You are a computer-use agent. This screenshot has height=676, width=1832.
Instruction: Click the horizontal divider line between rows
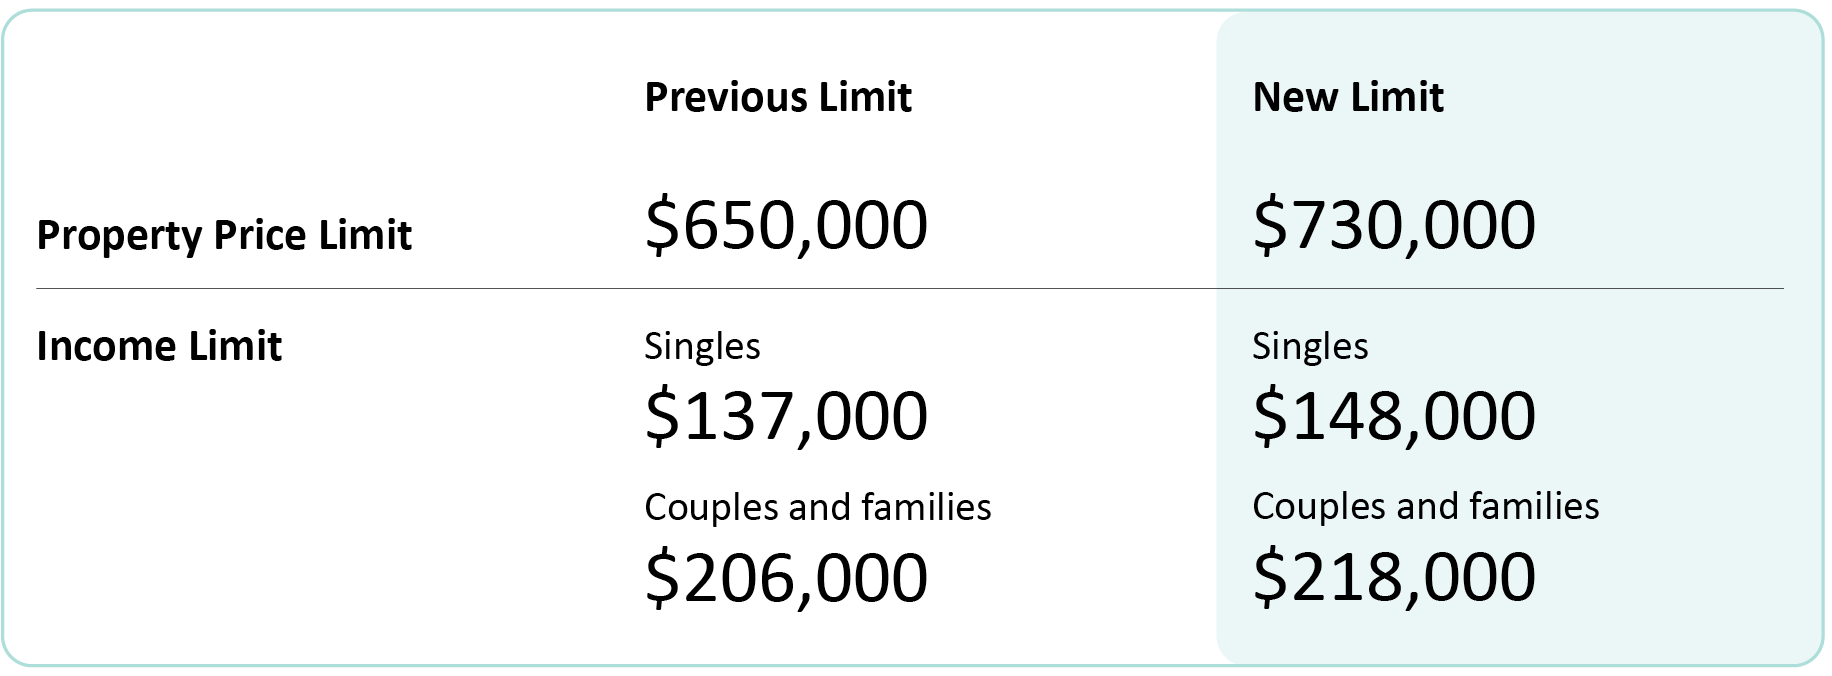tap(909, 289)
